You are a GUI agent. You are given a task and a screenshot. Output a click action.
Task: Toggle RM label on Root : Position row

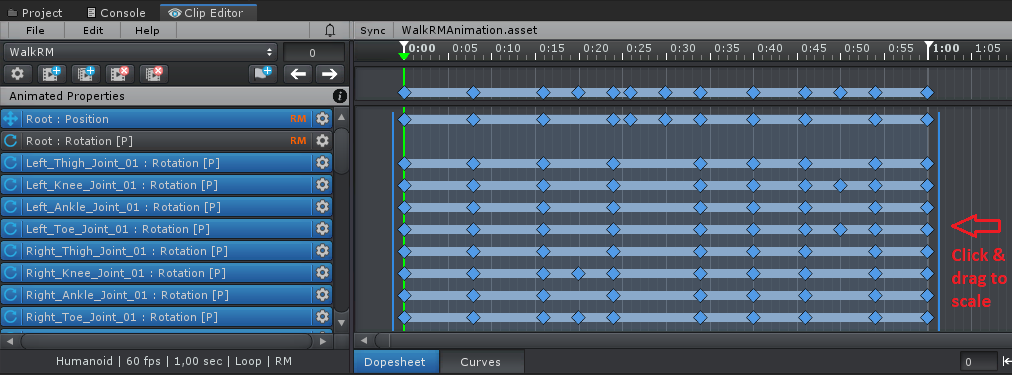click(298, 119)
